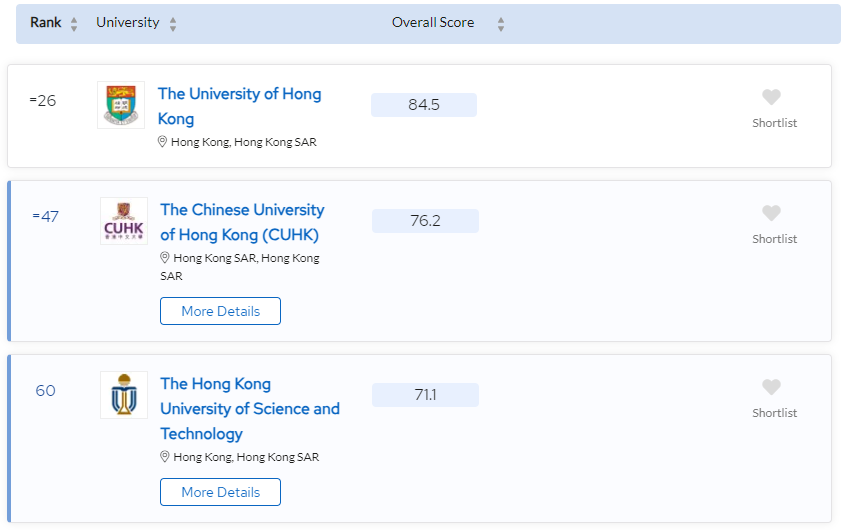Click More Details for CUHK
847x530 pixels.
[x=220, y=311]
